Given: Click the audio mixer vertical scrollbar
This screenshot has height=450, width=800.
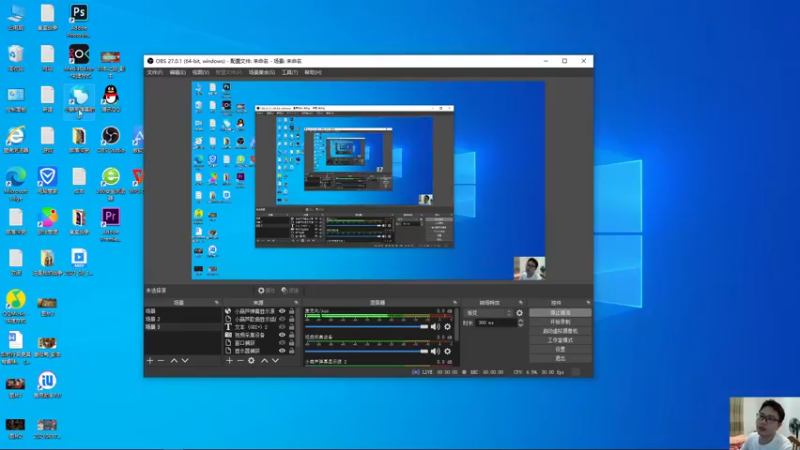Looking at the screenshot, I should [457, 327].
